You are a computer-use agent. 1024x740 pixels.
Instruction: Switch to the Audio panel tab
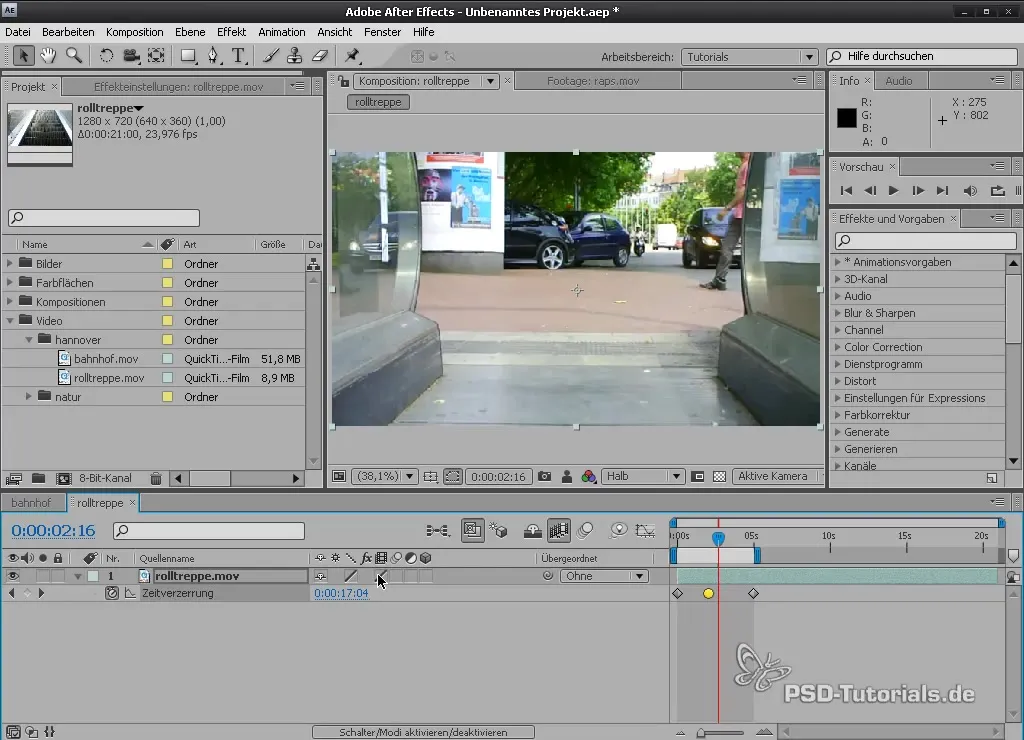pyautogui.click(x=899, y=81)
